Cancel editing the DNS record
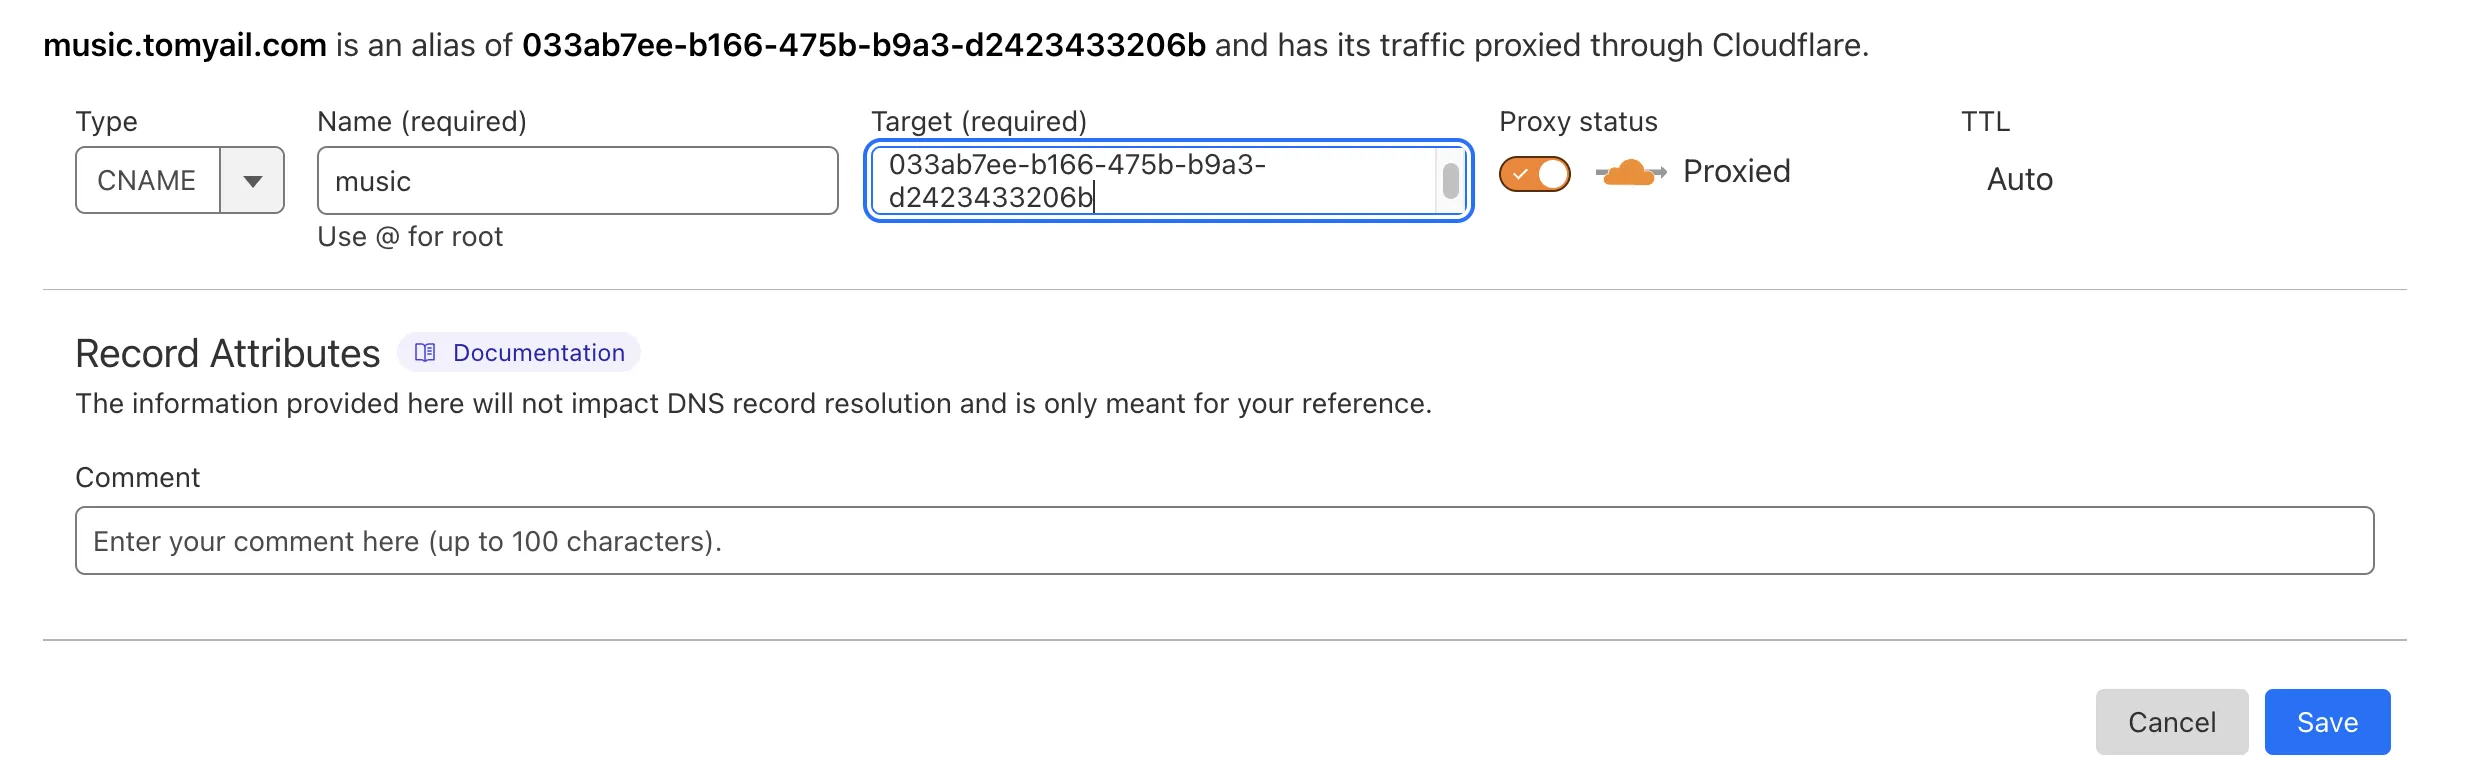 (x=2171, y=722)
